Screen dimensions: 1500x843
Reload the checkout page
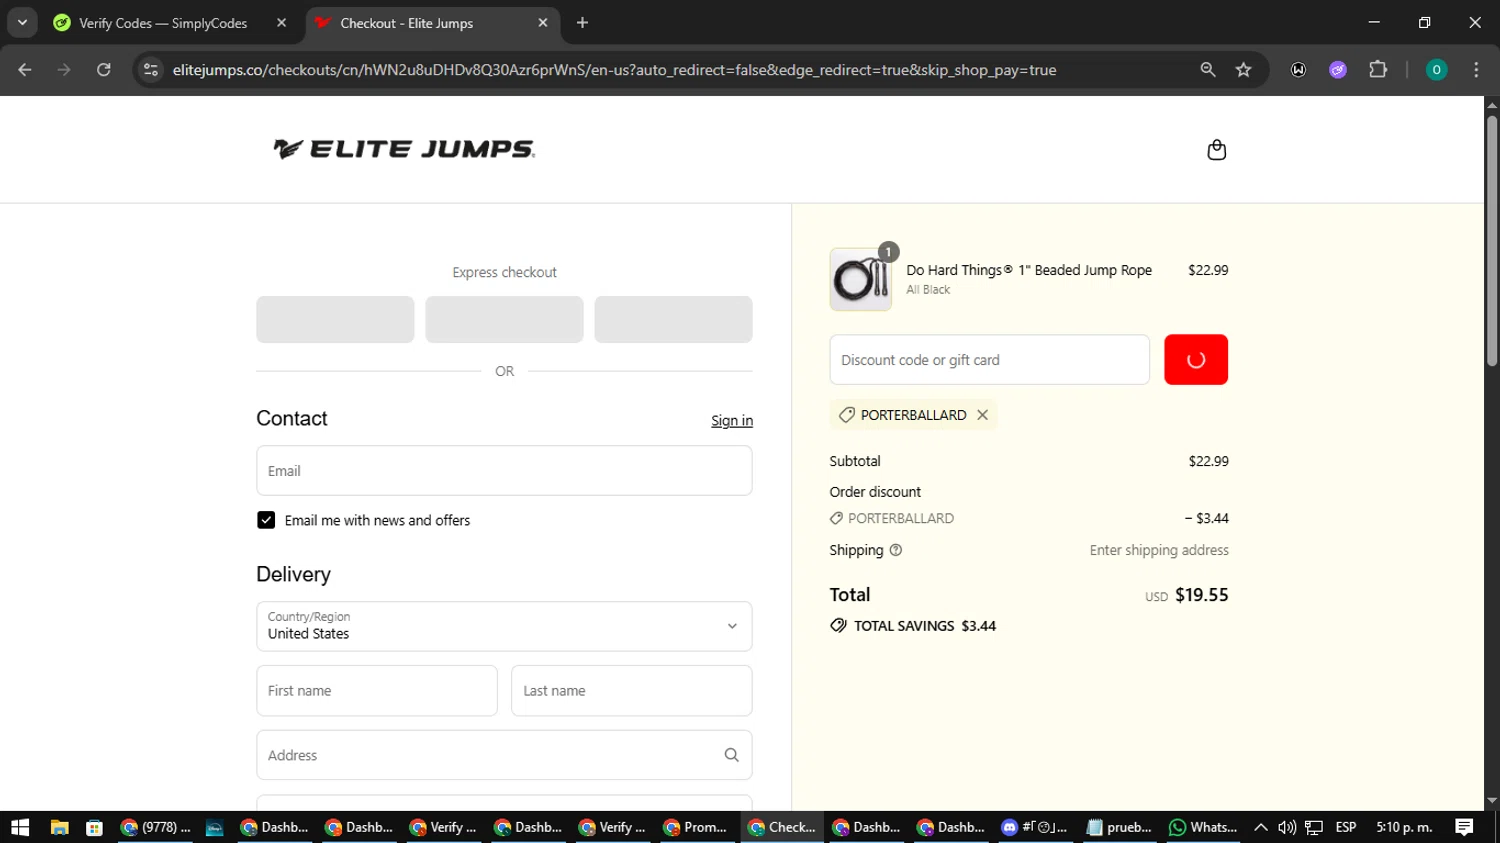pos(104,70)
